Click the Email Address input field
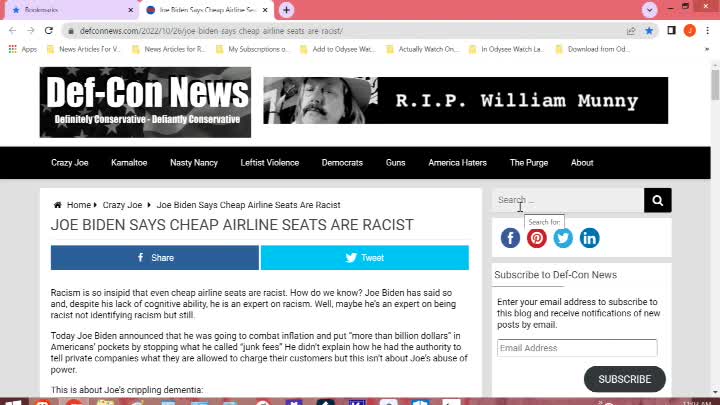The image size is (720, 405). click(x=577, y=348)
